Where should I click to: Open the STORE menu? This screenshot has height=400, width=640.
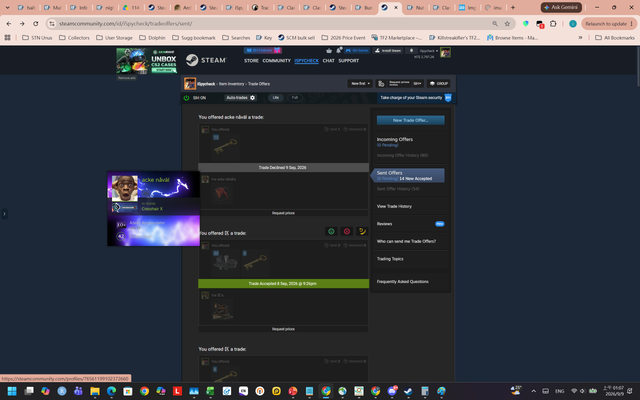click(251, 61)
